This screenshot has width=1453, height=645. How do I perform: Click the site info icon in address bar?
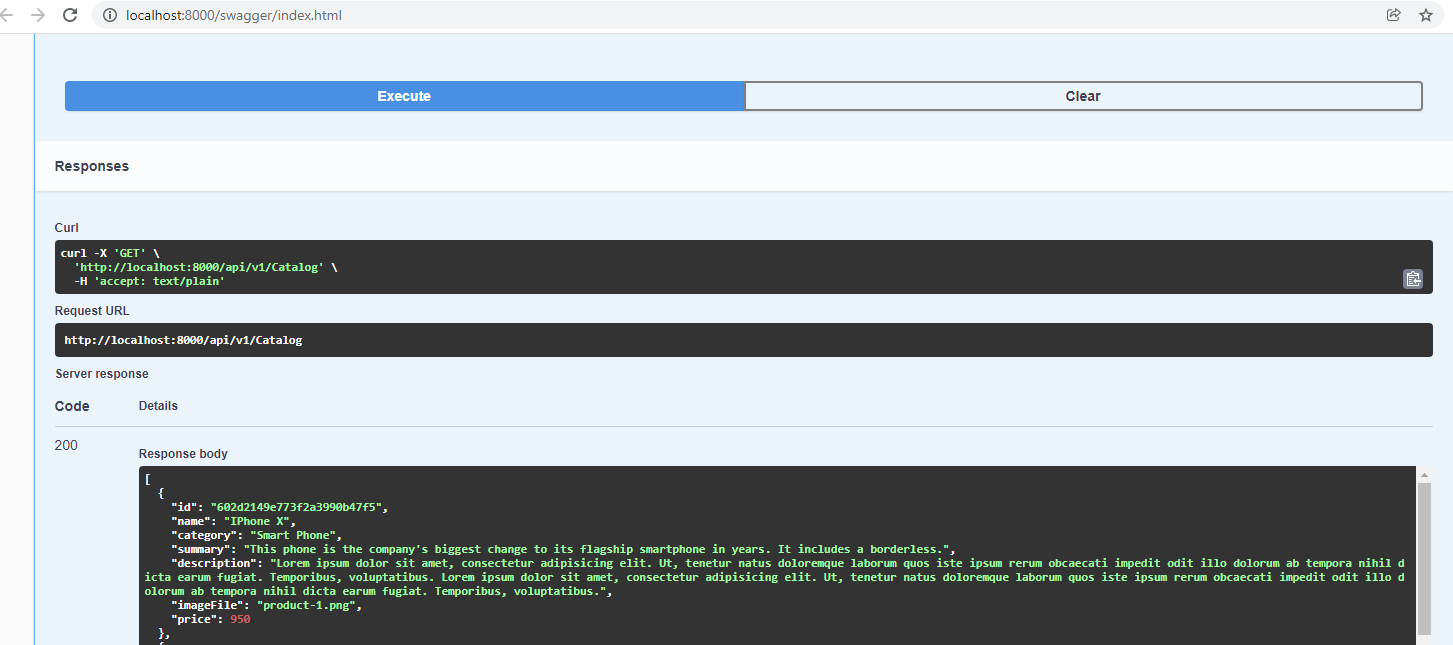tap(110, 15)
